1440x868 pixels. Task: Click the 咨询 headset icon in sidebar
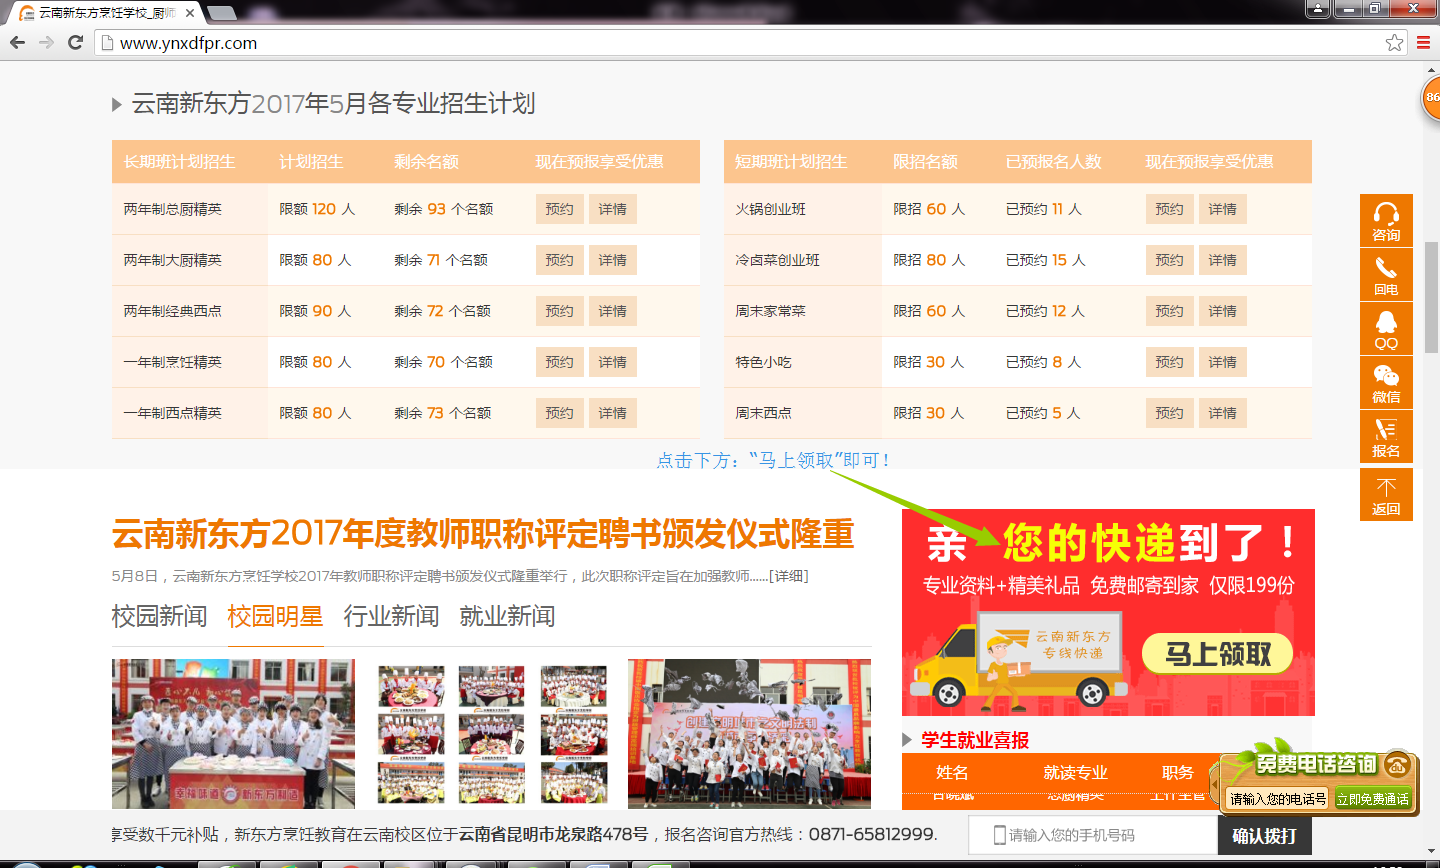[x=1386, y=220]
